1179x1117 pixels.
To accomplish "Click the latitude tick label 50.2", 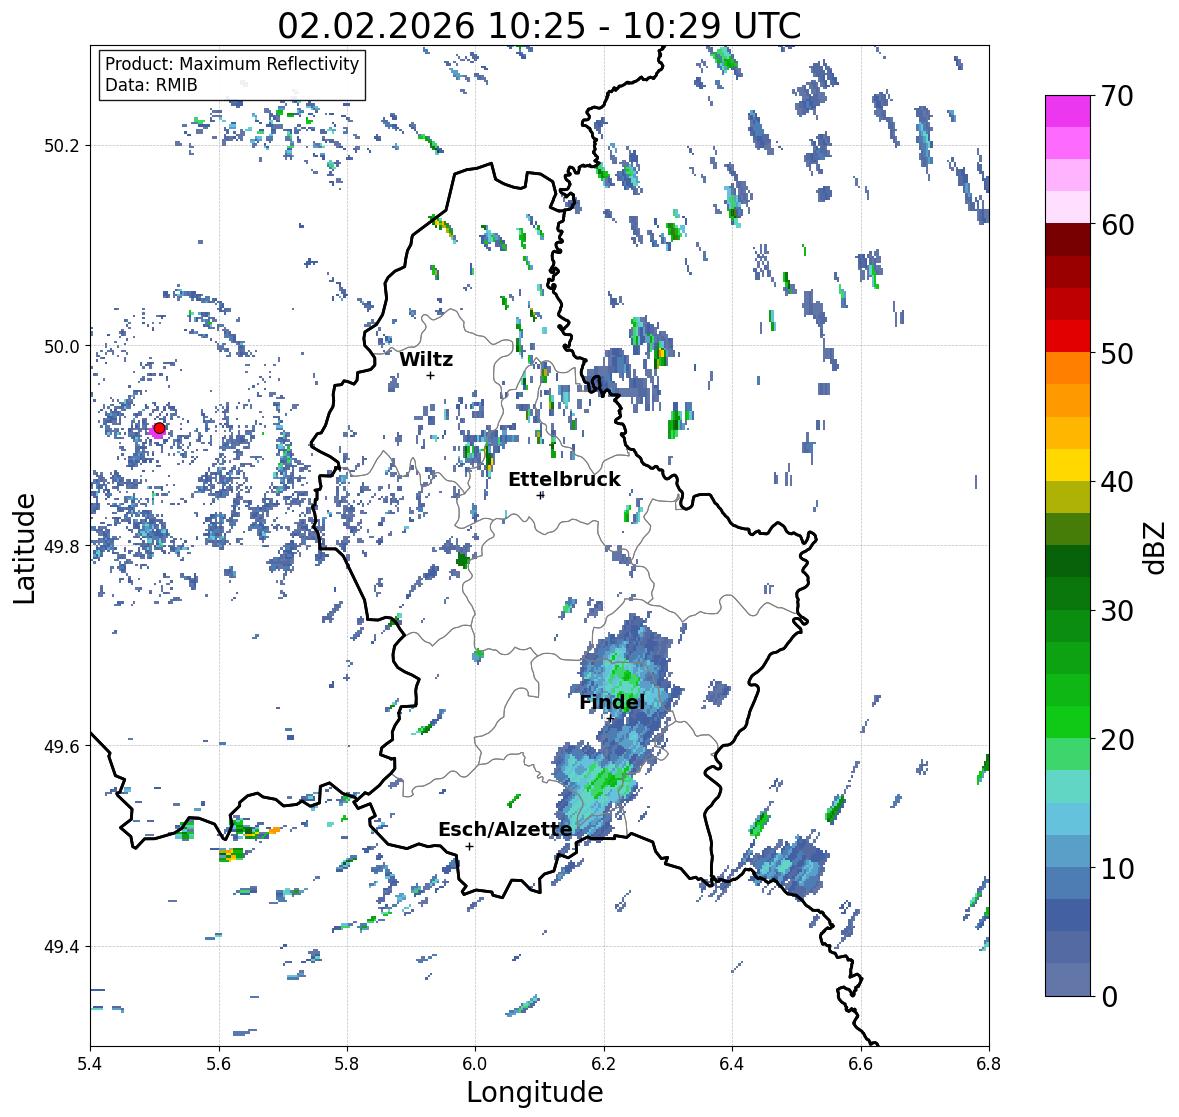I will point(62,146).
